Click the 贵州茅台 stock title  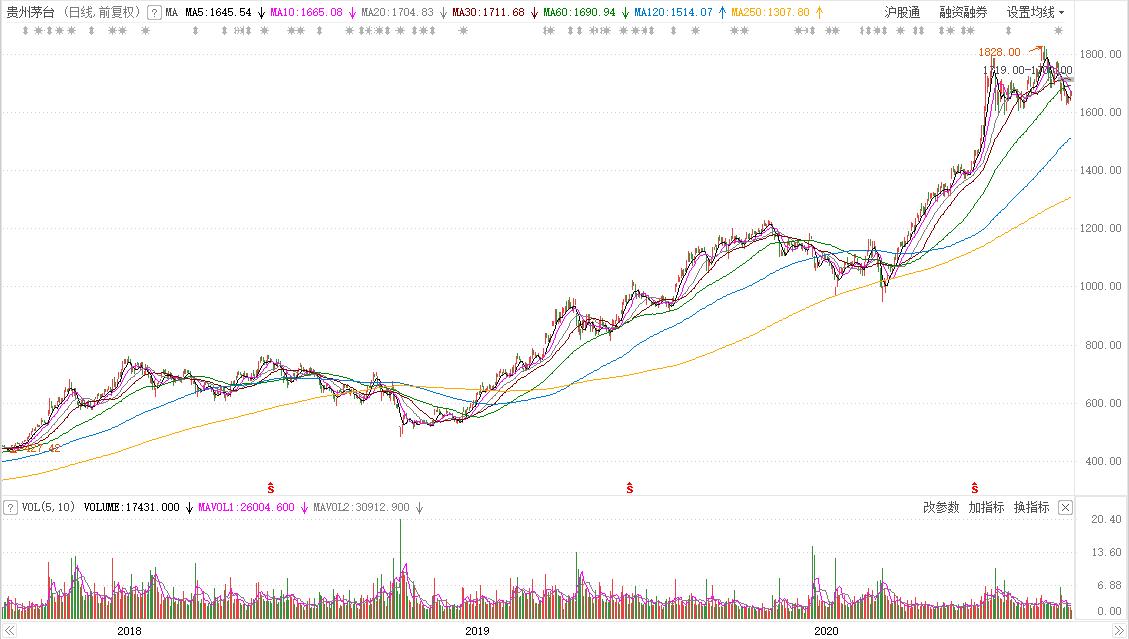pos(30,12)
